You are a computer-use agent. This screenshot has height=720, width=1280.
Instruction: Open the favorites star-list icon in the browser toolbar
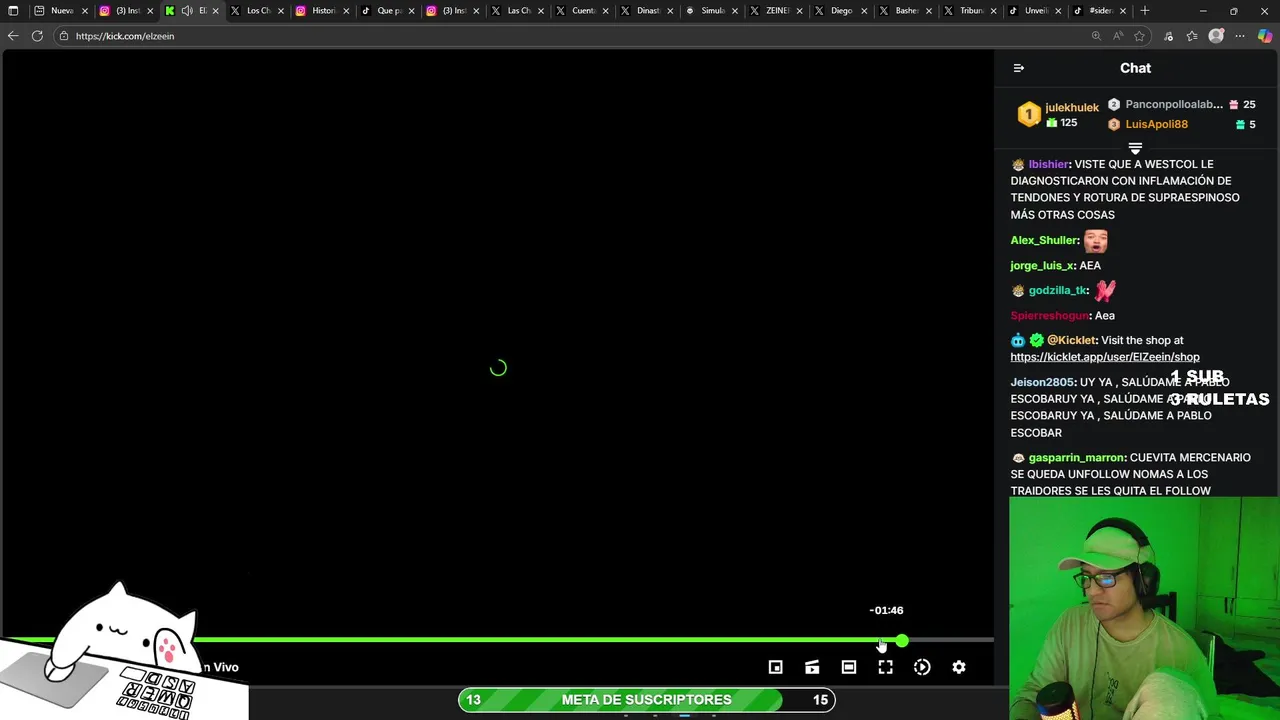coord(1192,36)
